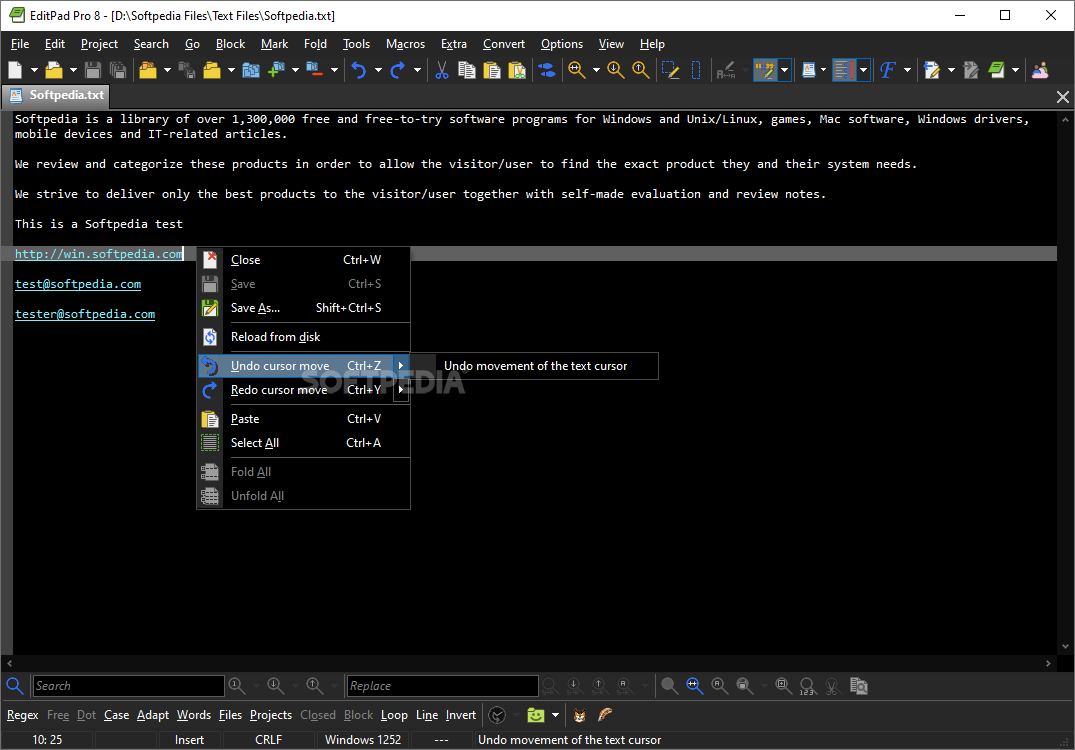Click the Windows 1252 encoding status cell
This screenshot has width=1075, height=750.
(363, 740)
